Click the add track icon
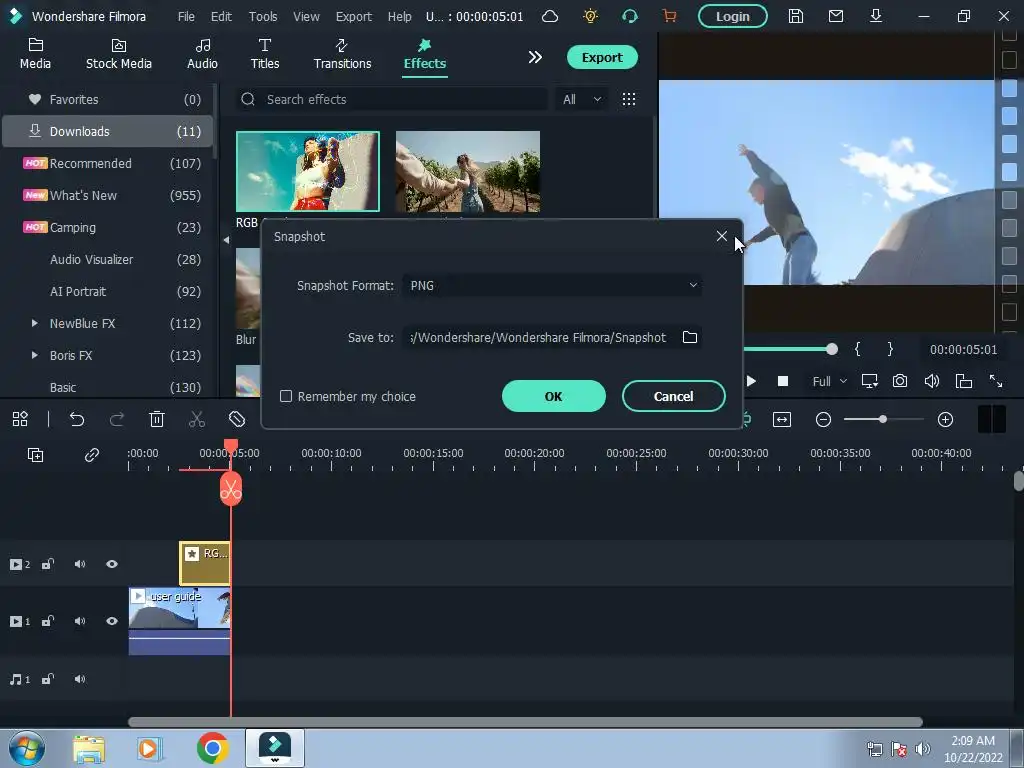This screenshot has width=1024, height=768. [35, 455]
